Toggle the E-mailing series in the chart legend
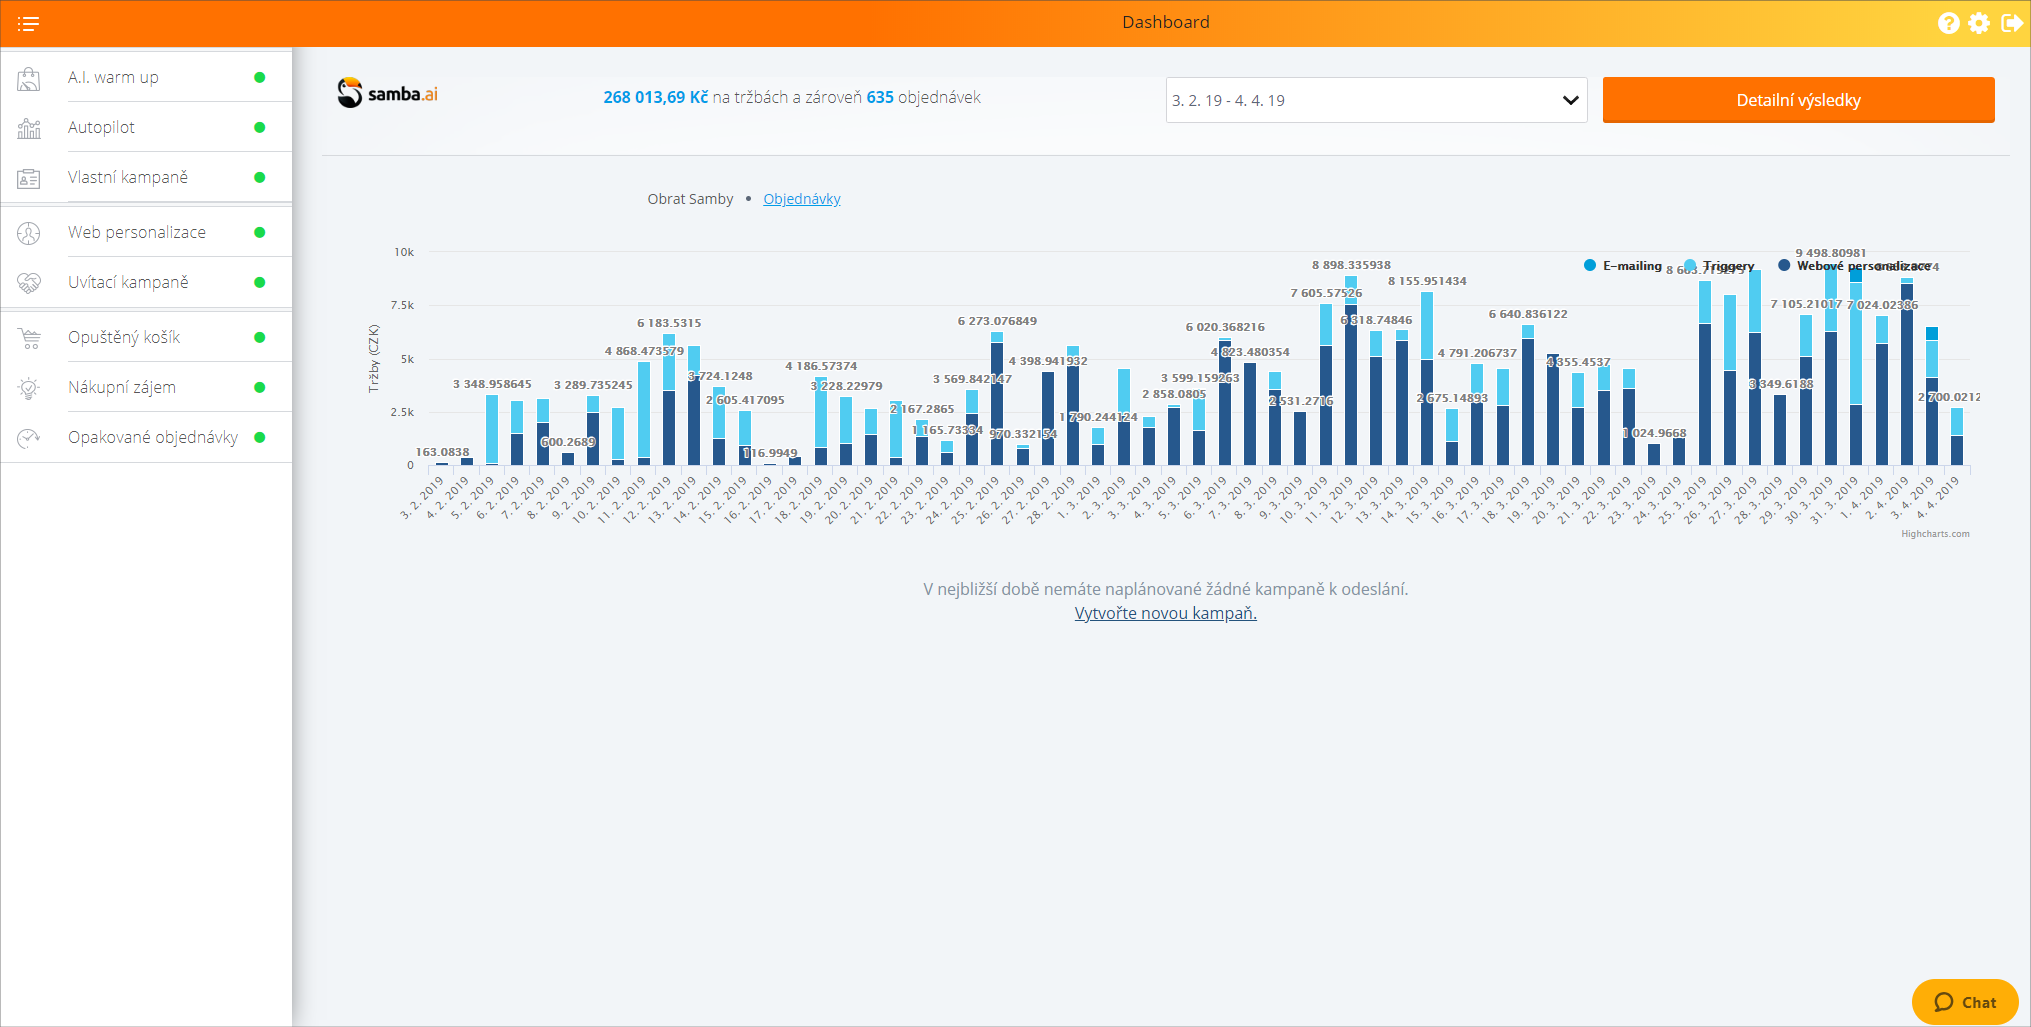2031x1027 pixels. click(x=1626, y=265)
